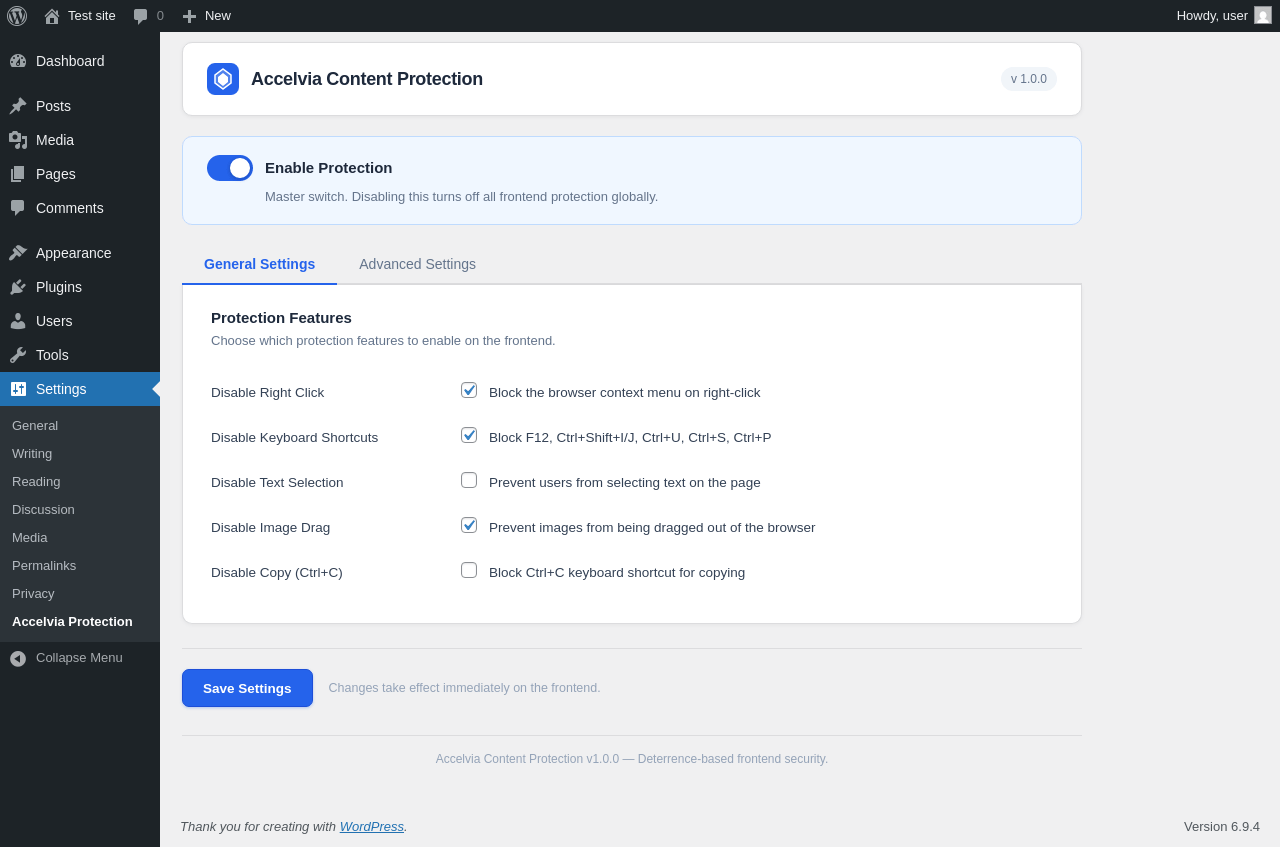This screenshot has height=847, width=1280.
Task: Switch to the Advanced Settings tab
Action: [x=417, y=264]
